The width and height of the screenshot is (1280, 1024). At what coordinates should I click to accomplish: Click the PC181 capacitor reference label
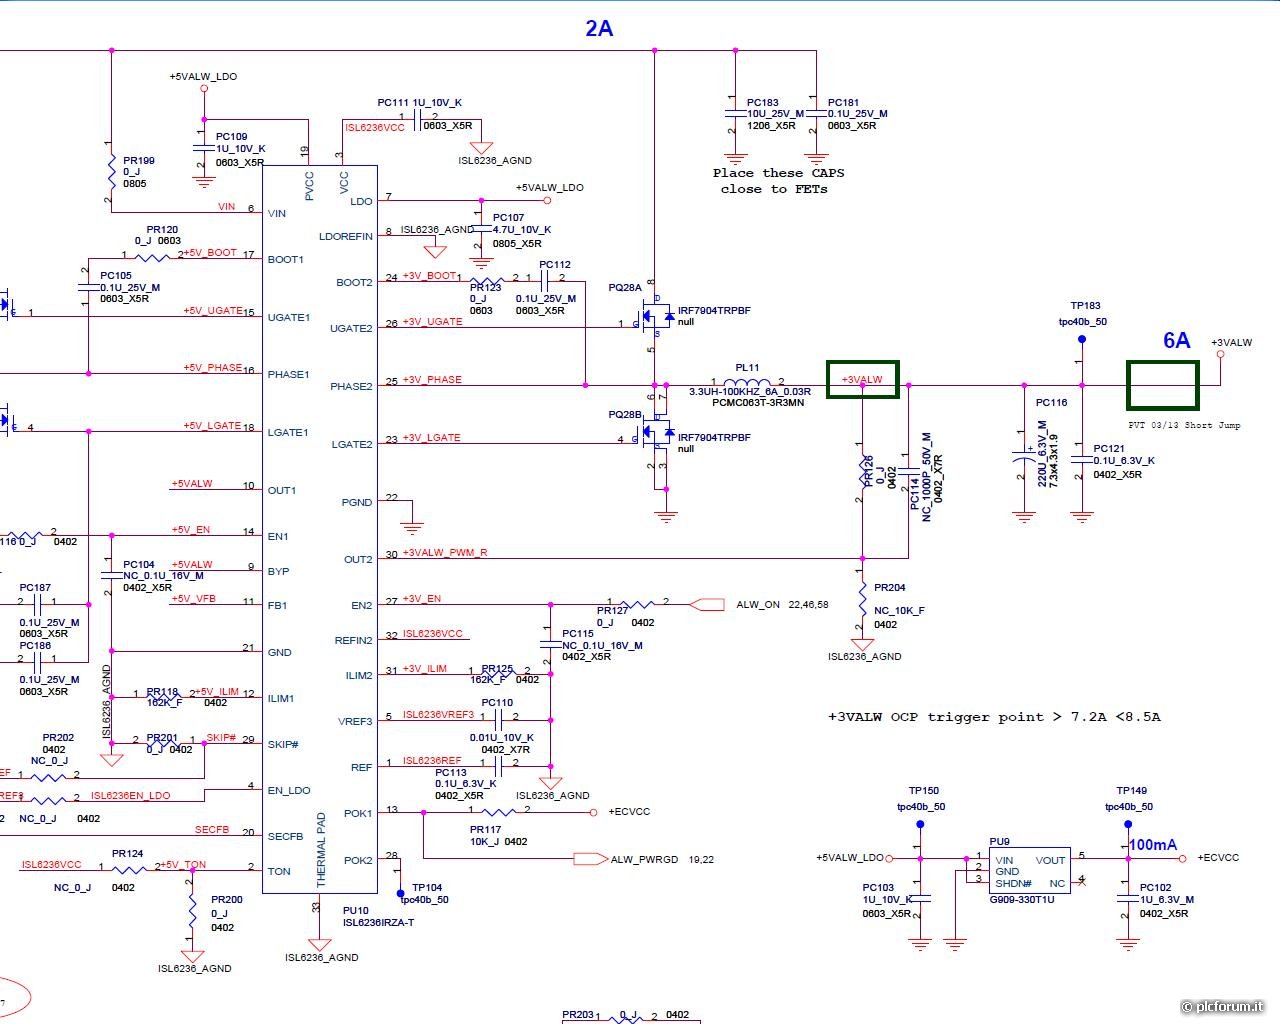pos(844,102)
